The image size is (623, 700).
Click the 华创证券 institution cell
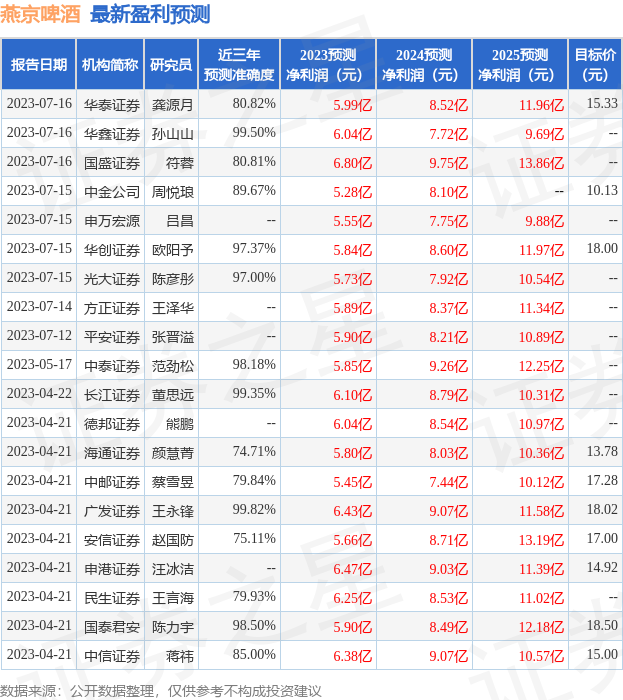(112, 250)
